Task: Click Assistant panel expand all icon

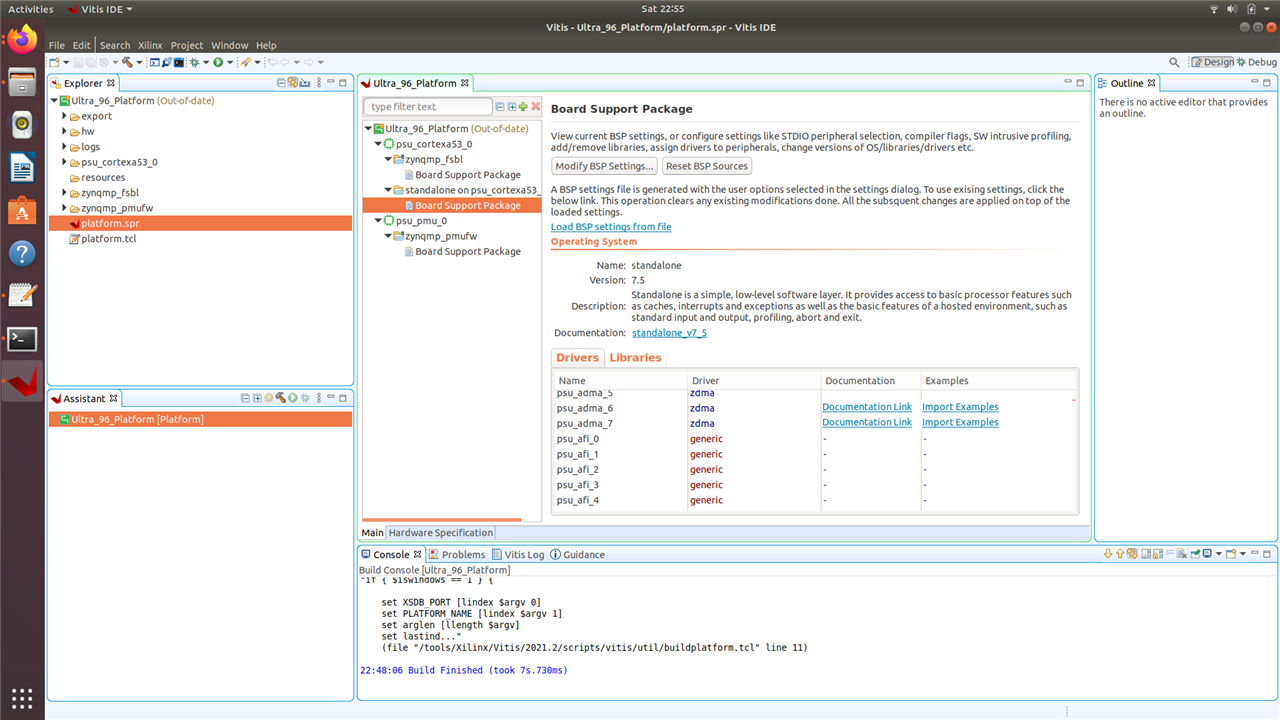Action: pos(257,398)
